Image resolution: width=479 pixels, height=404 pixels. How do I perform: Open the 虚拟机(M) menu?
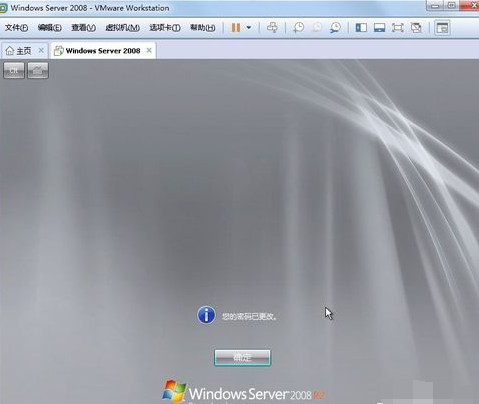point(122,27)
